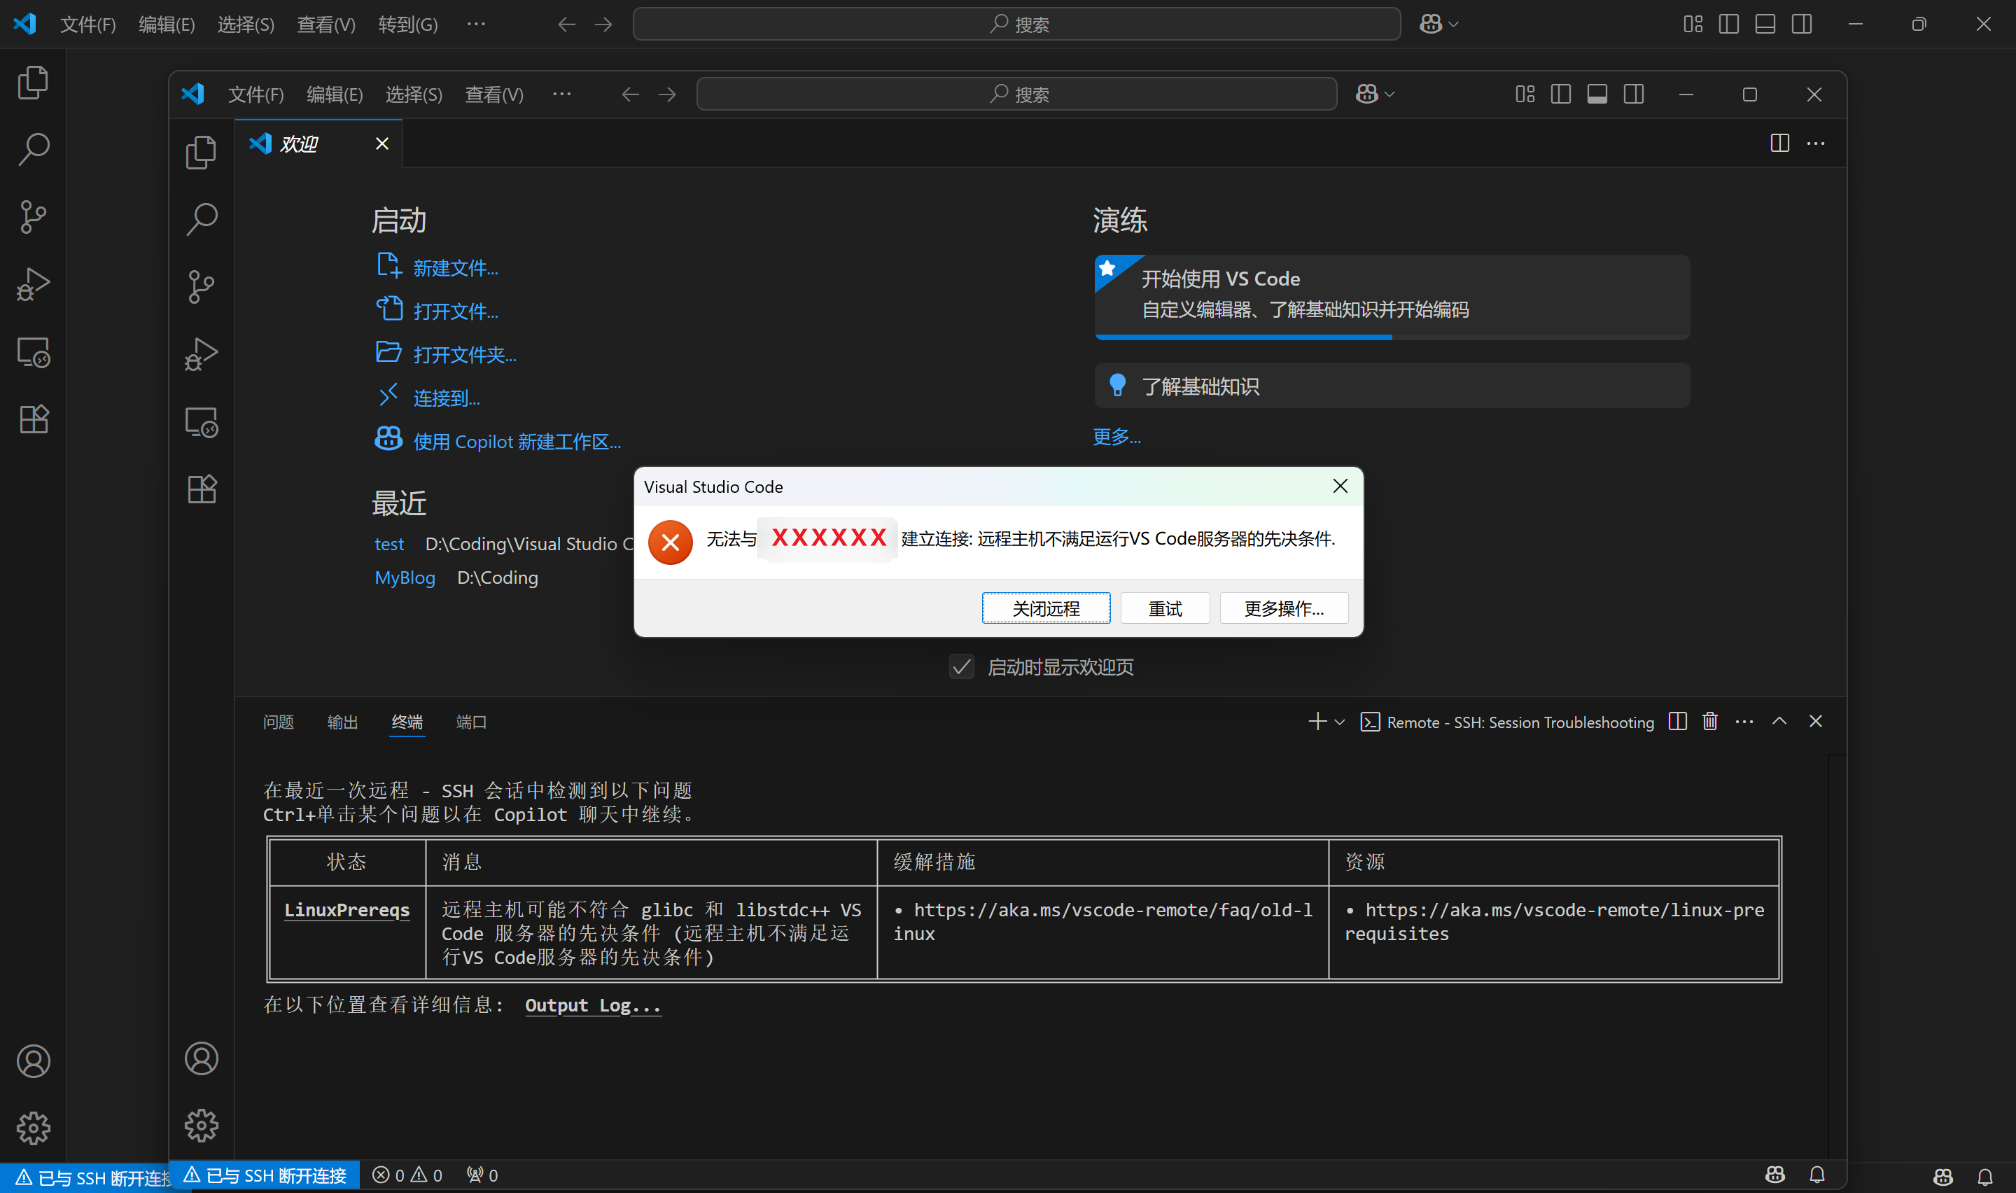The width and height of the screenshot is (2016, 1193).
Task: Open Remote Explorer in inner activity bar
Action: click(201, 423)
